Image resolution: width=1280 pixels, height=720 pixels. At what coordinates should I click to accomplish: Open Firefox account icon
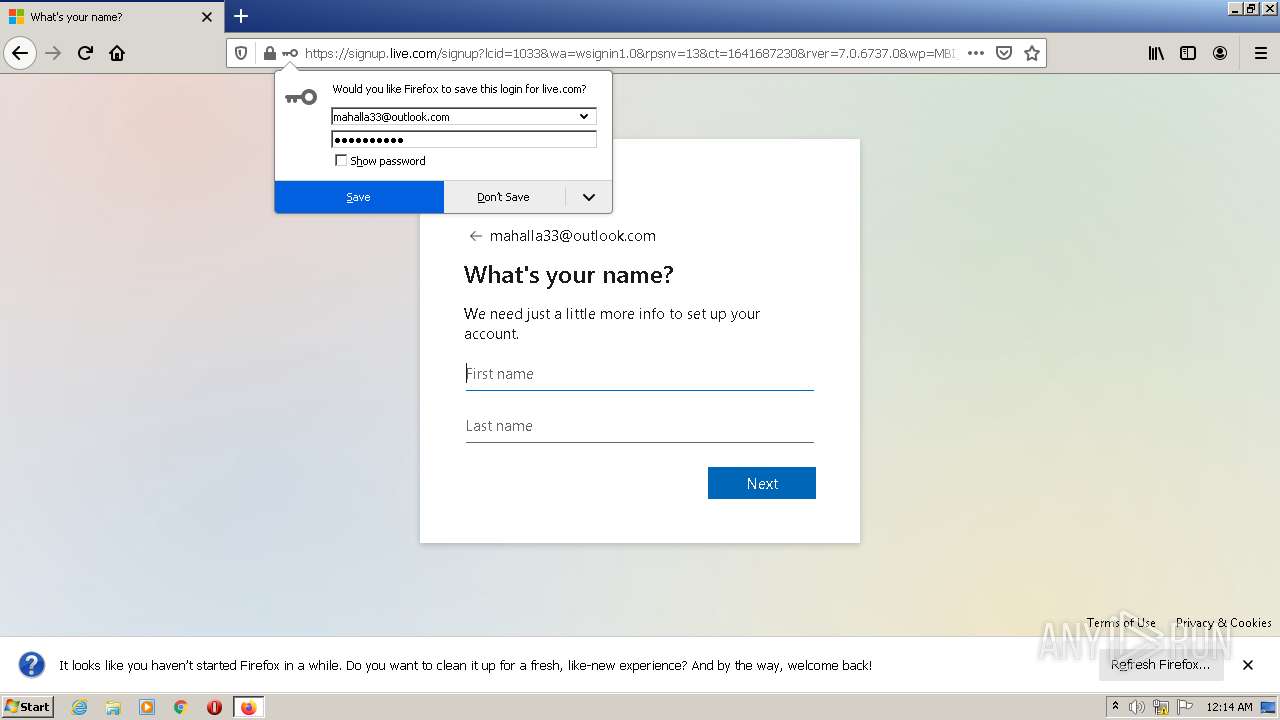tap(1220, 53)
